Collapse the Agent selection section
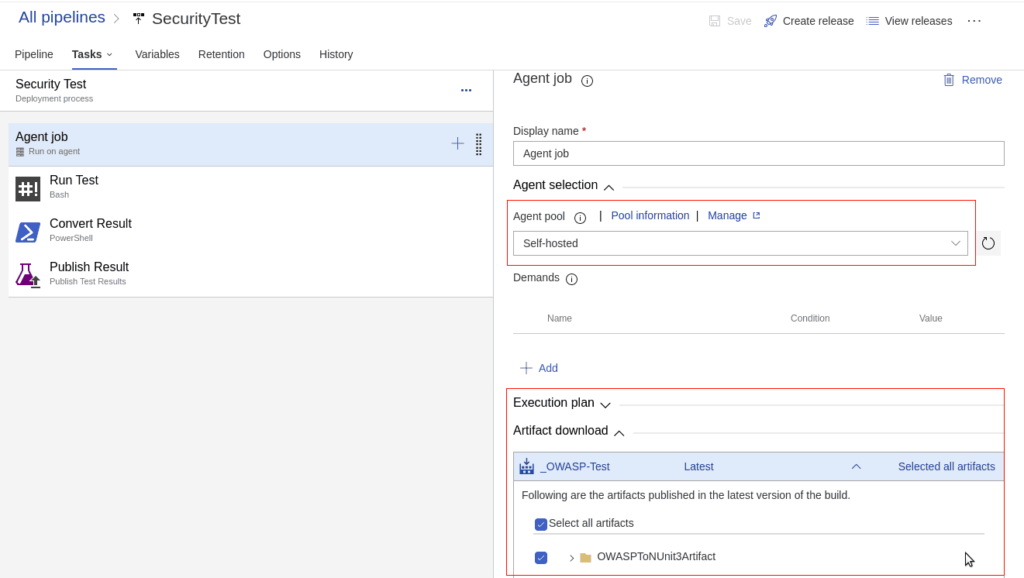 [609, 187]
